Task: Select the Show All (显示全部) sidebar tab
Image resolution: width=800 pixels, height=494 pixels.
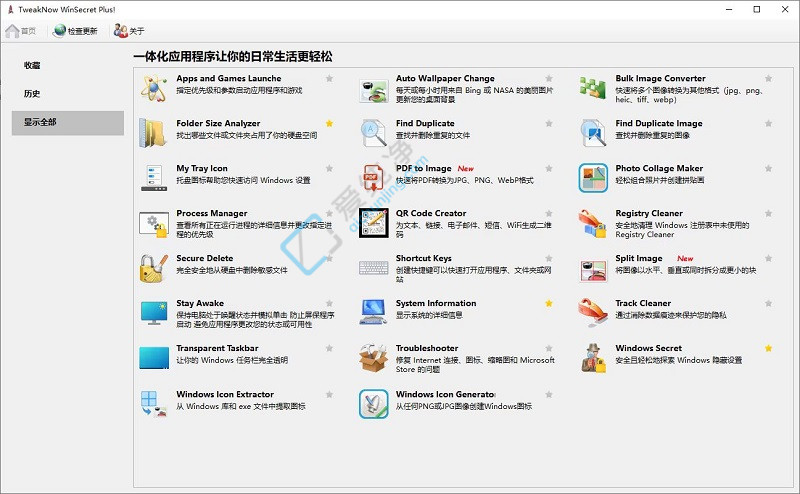Action: pos(68,123)
